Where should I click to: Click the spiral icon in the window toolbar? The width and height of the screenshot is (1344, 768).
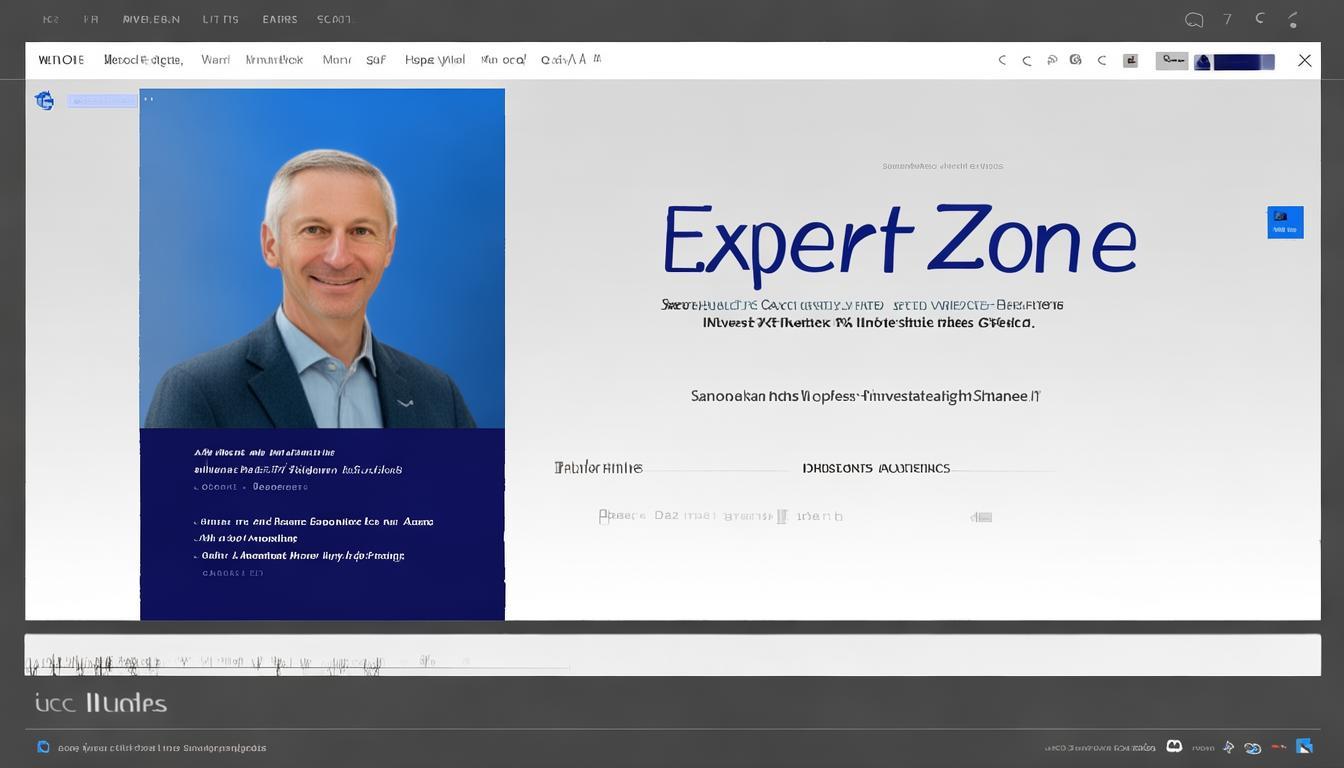click(1075, 60)
